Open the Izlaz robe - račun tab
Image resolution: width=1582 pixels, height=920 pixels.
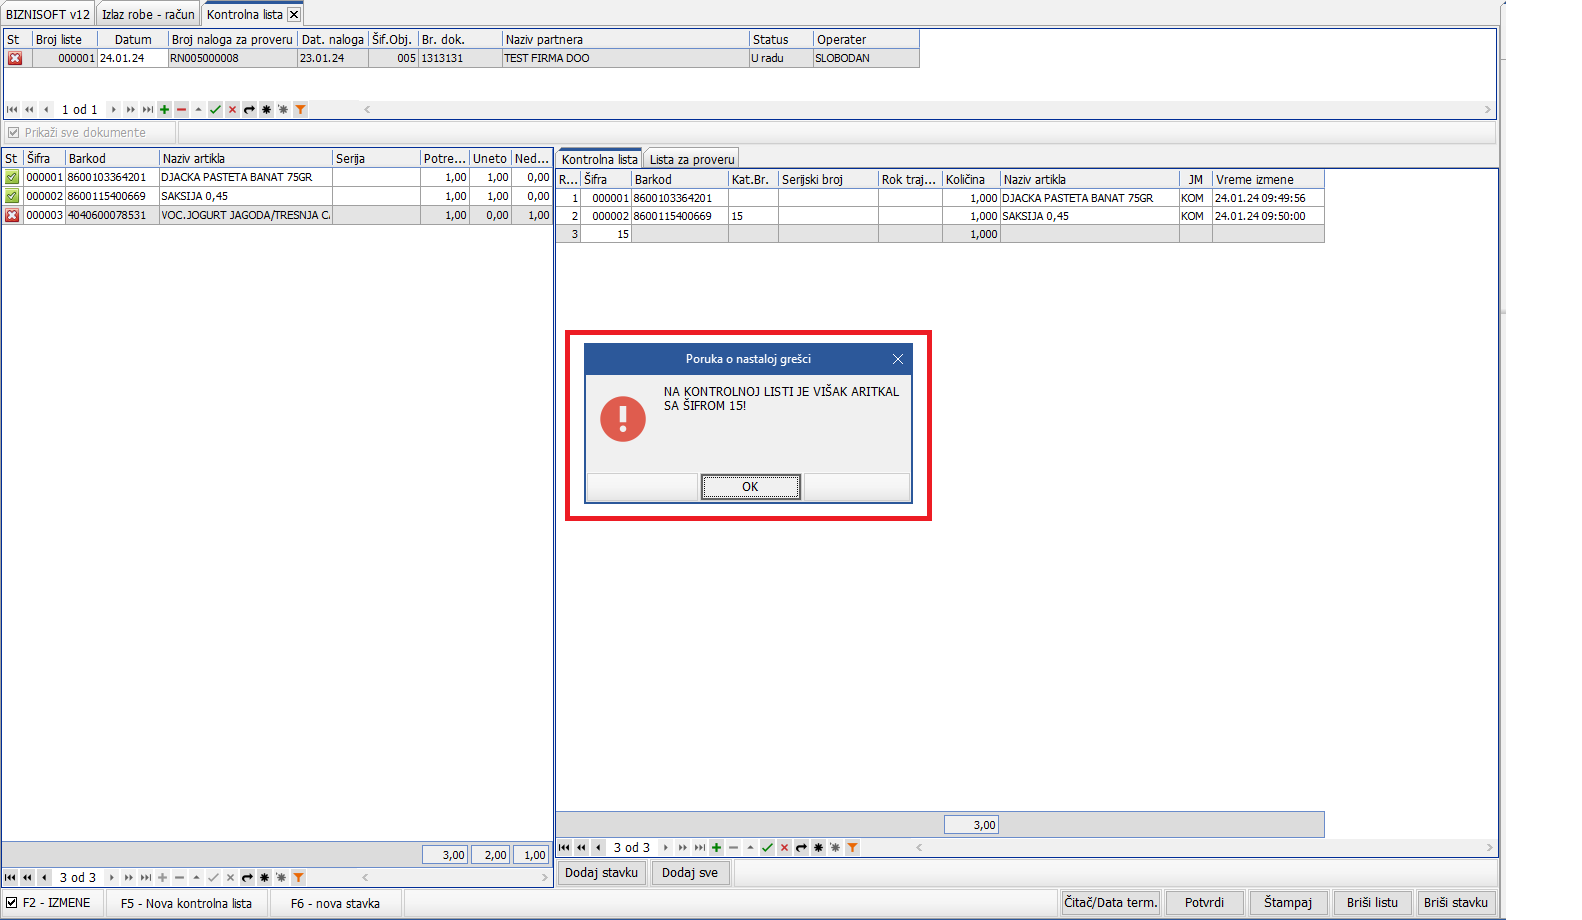point(148,15)
